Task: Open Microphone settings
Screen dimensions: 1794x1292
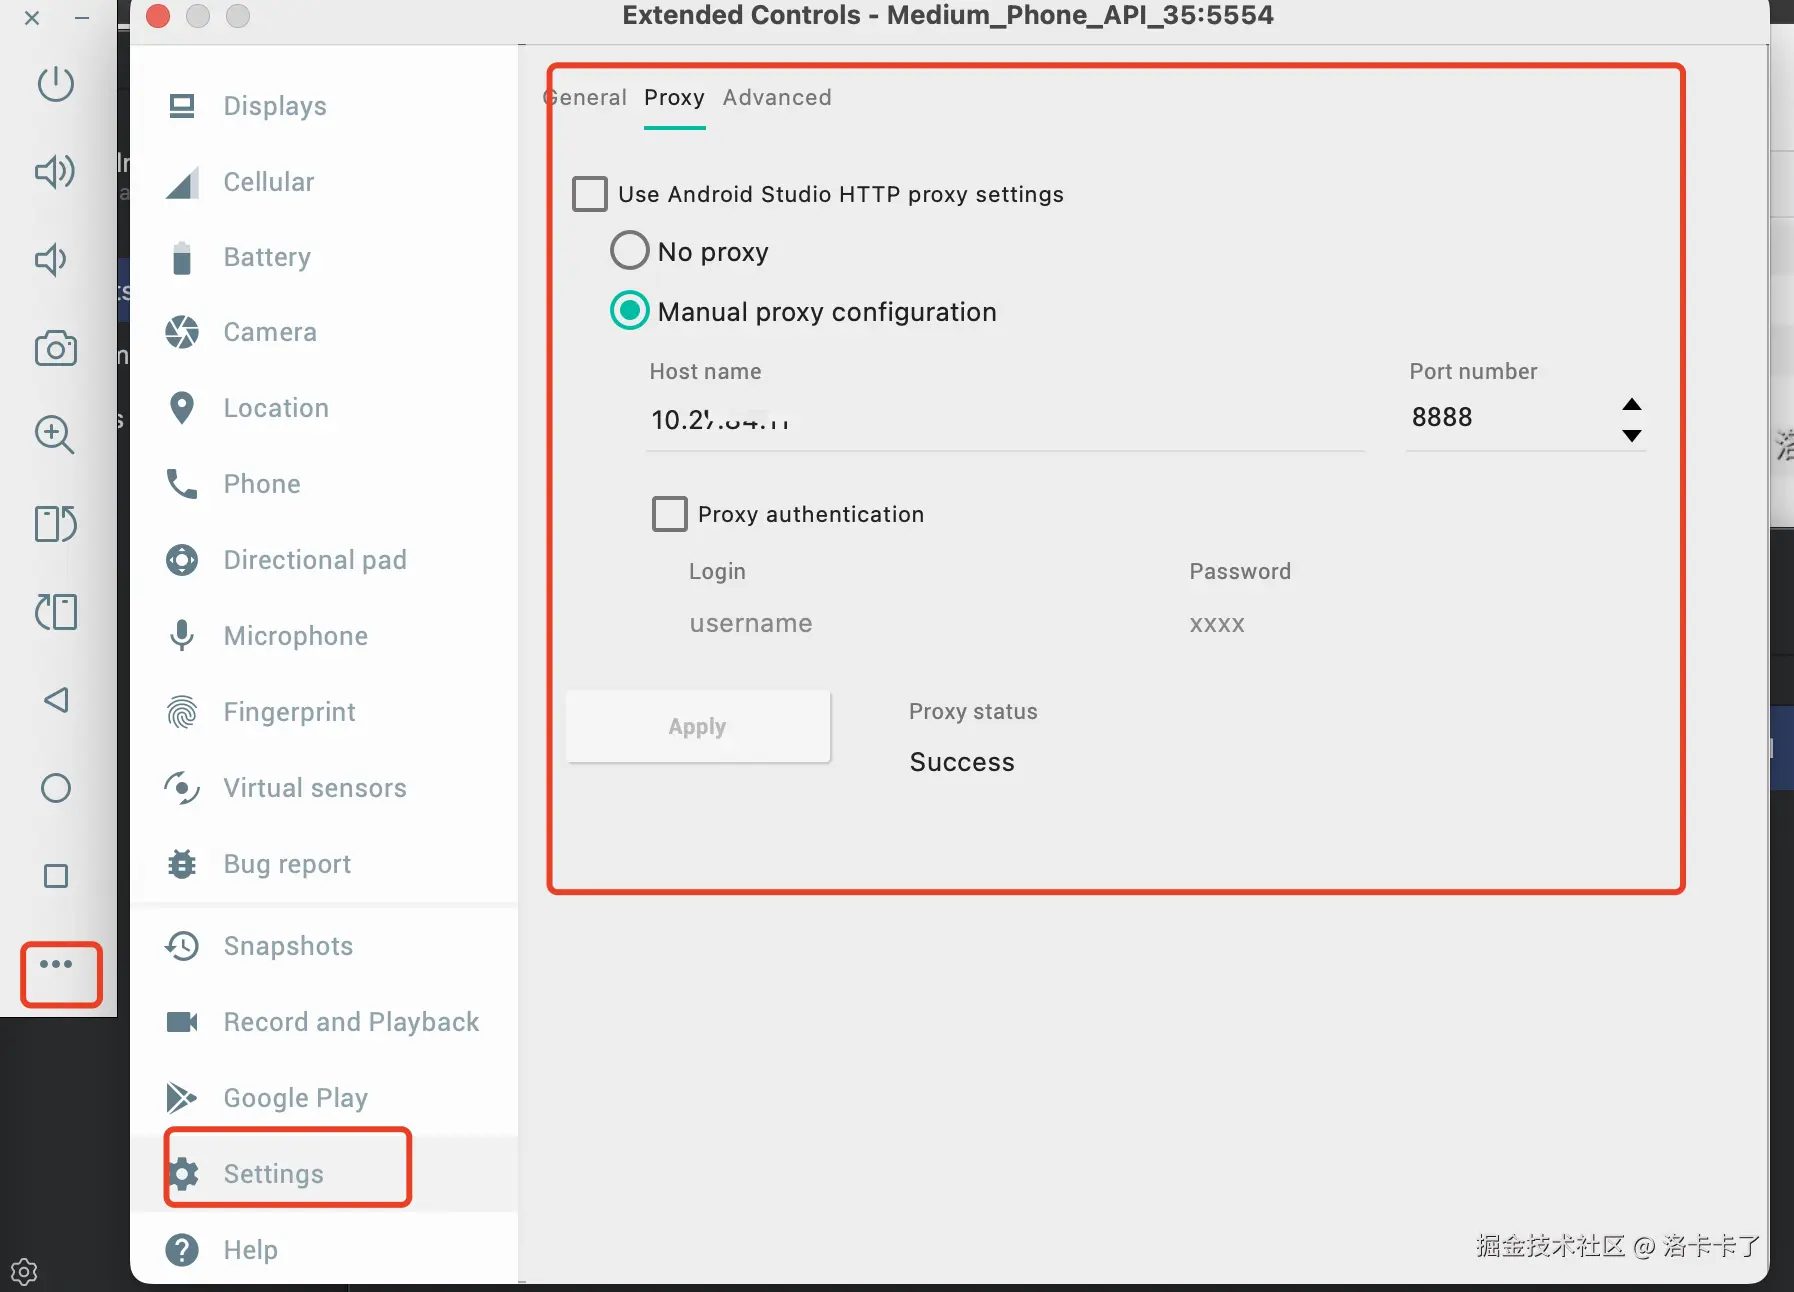Action: pyautogui.click(x=324, y=636)
